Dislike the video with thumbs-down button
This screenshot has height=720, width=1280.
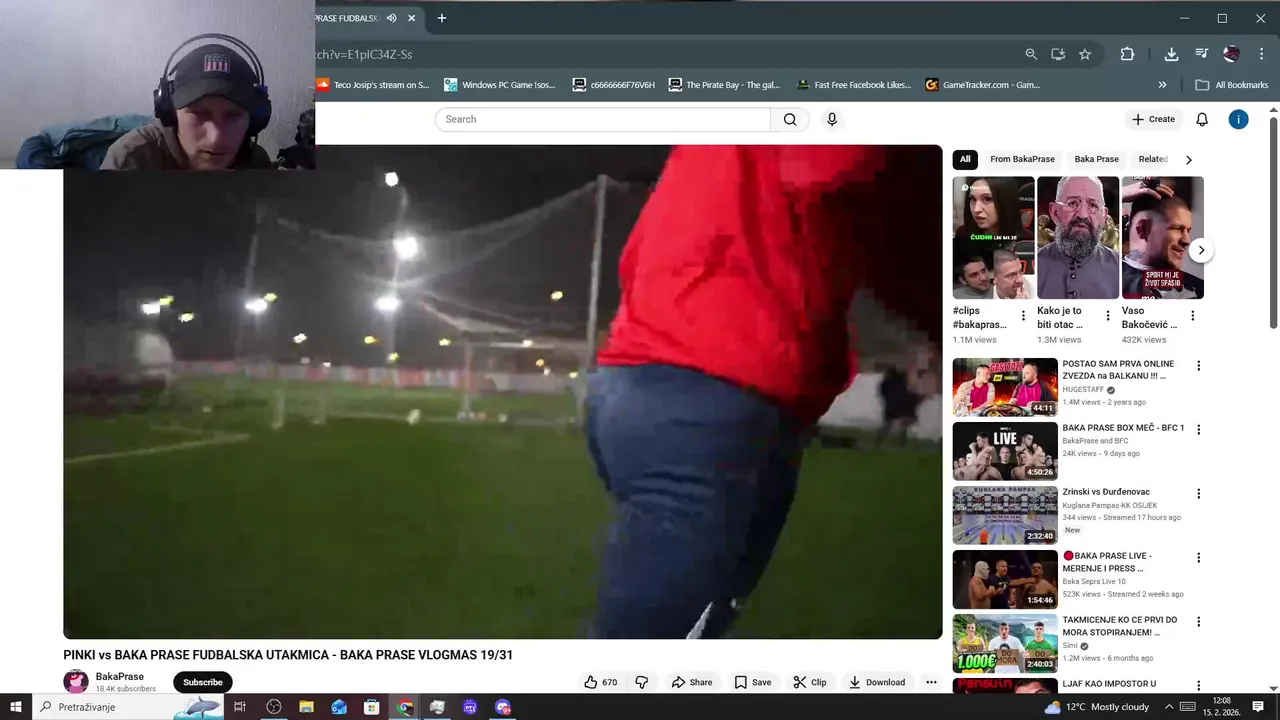point(642,682)
